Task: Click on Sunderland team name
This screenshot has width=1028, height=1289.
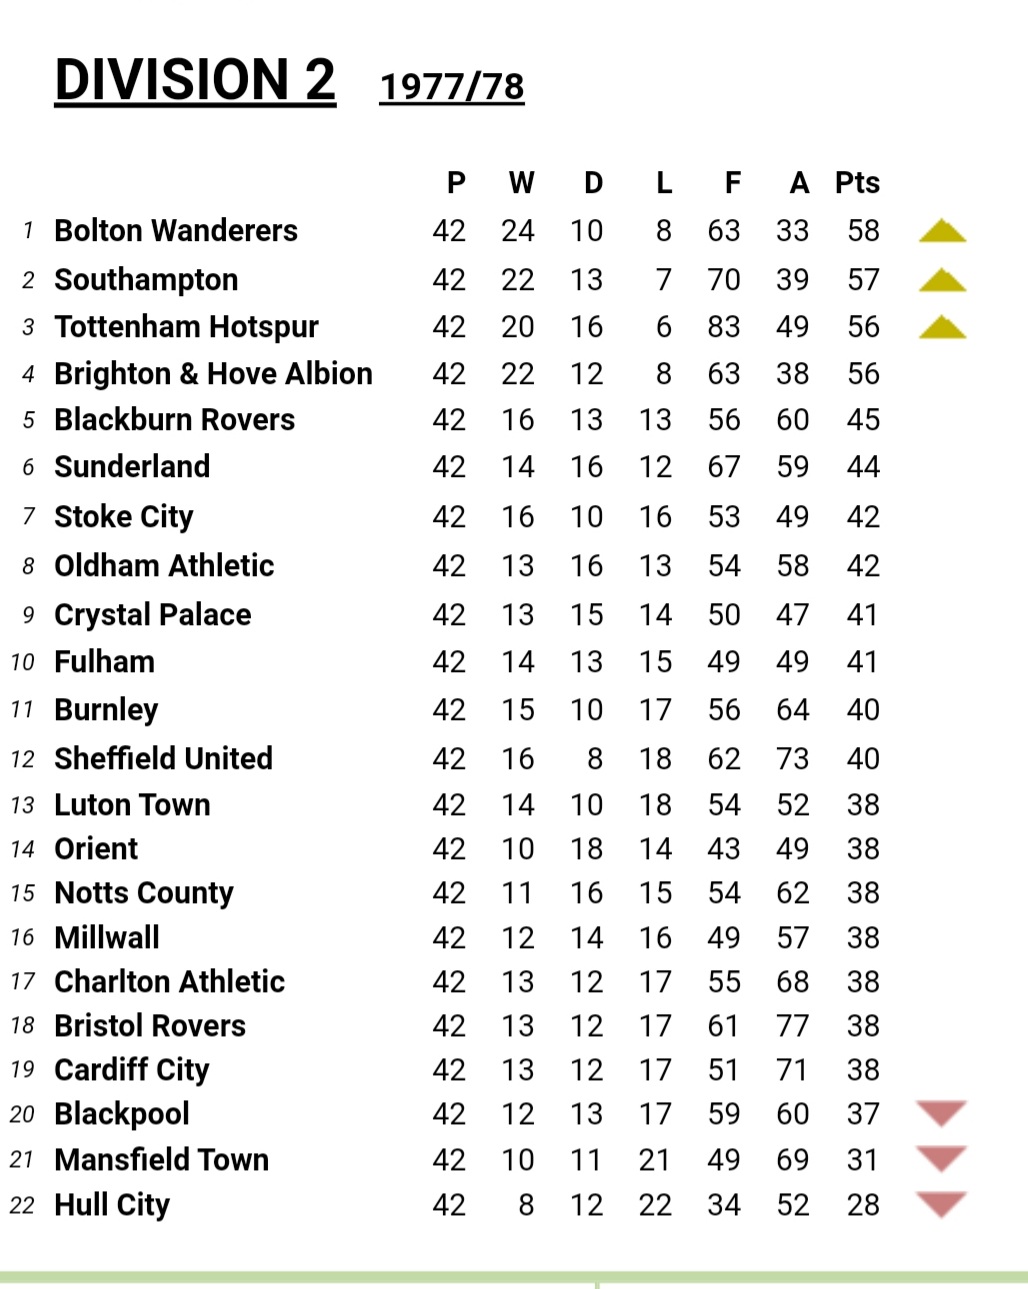Action: click(132, 467)
